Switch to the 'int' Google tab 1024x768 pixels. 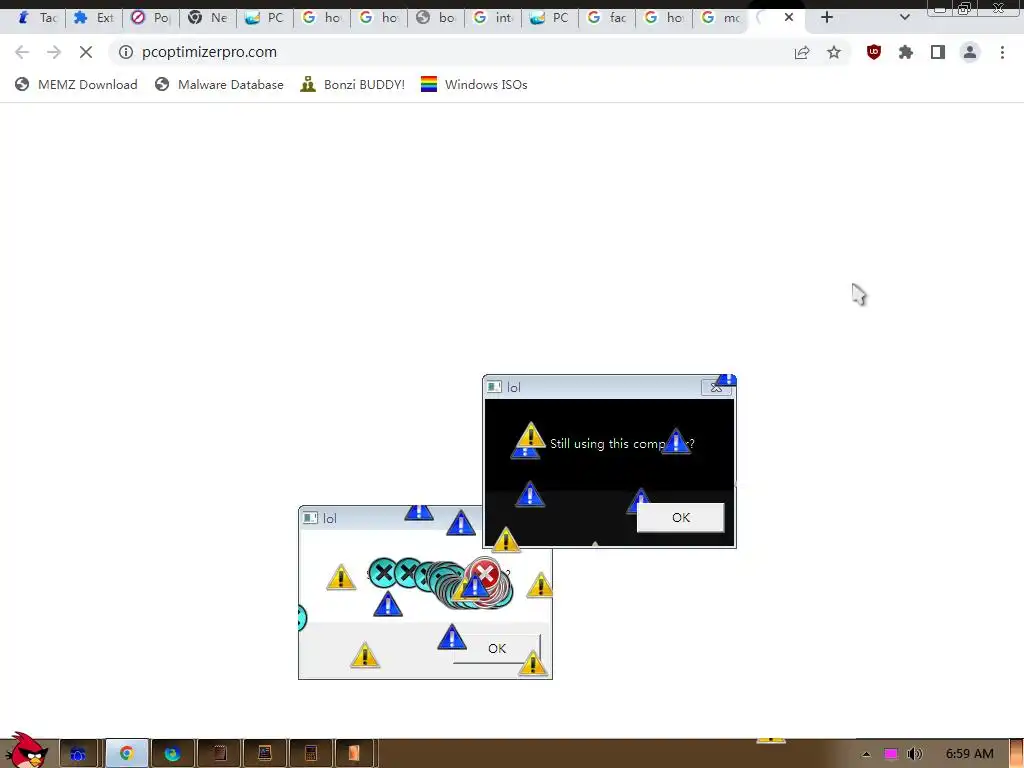click(x=492, y=18)
